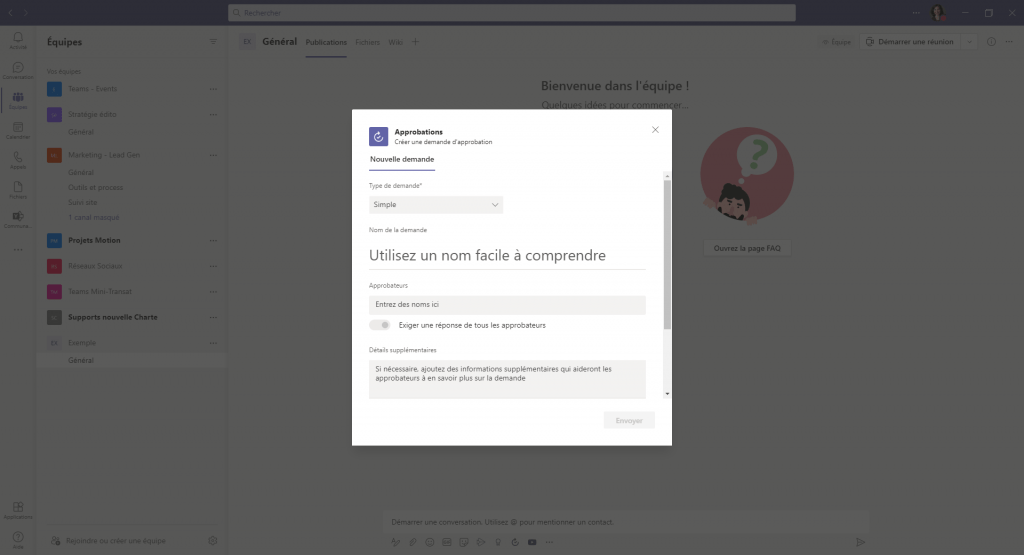
Task: Open more options for Marketing - Lead Gen
Action: click(213, 155)
